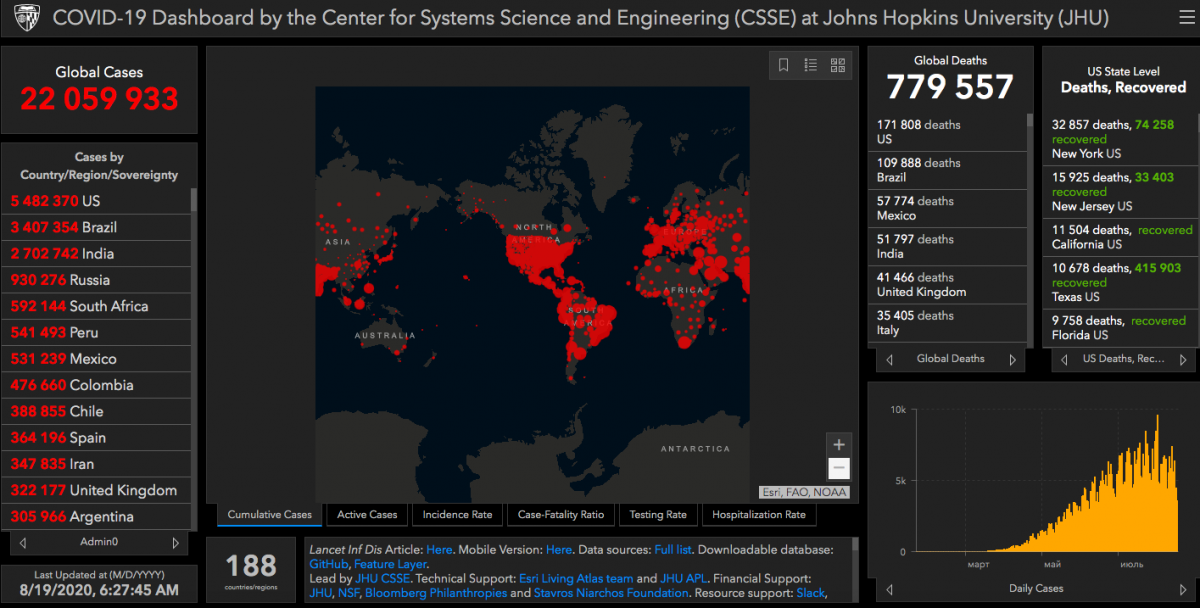Viewport: 1200px width, 608px height.
Task: Select the Florida US state row
Action: pos(1120,328)
